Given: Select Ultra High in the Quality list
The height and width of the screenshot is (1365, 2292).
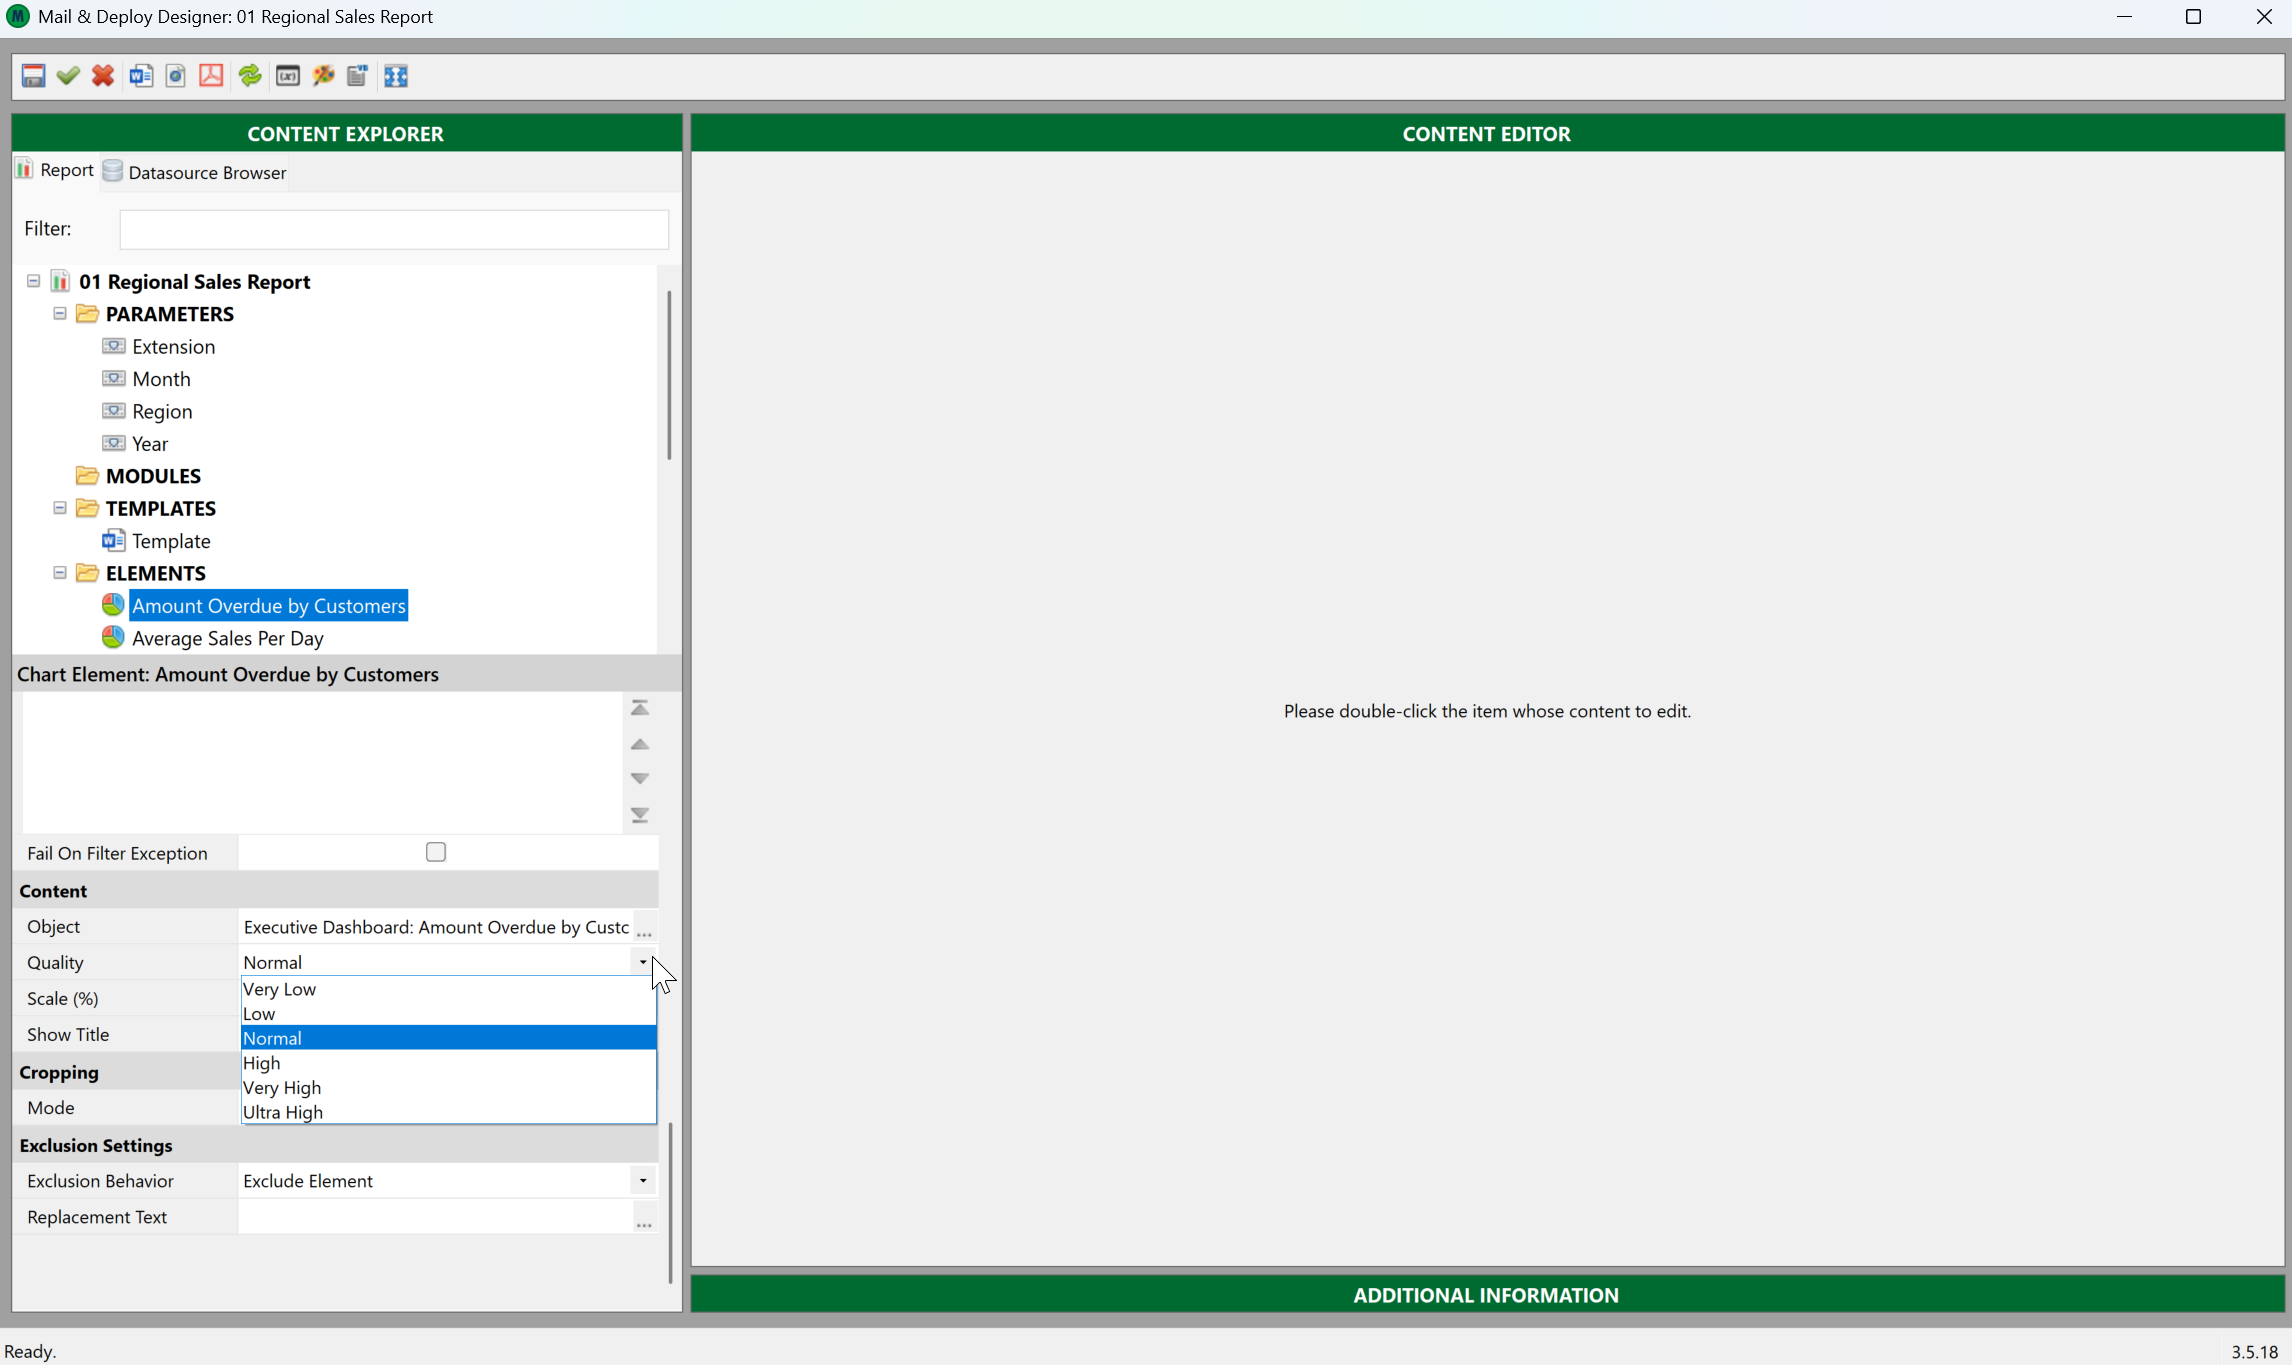Looking at the screenshot, I should click(283, 1112).
